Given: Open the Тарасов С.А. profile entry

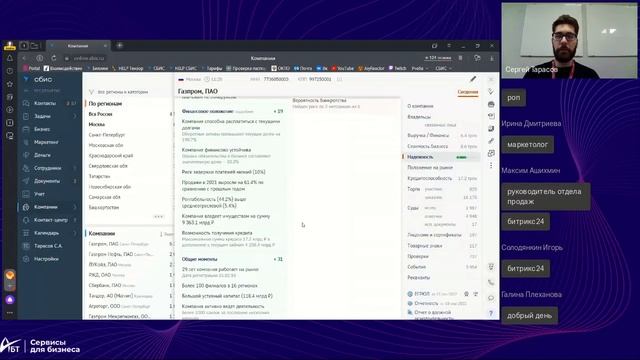Looking at the screenshot, I should (x=48, y=246).
